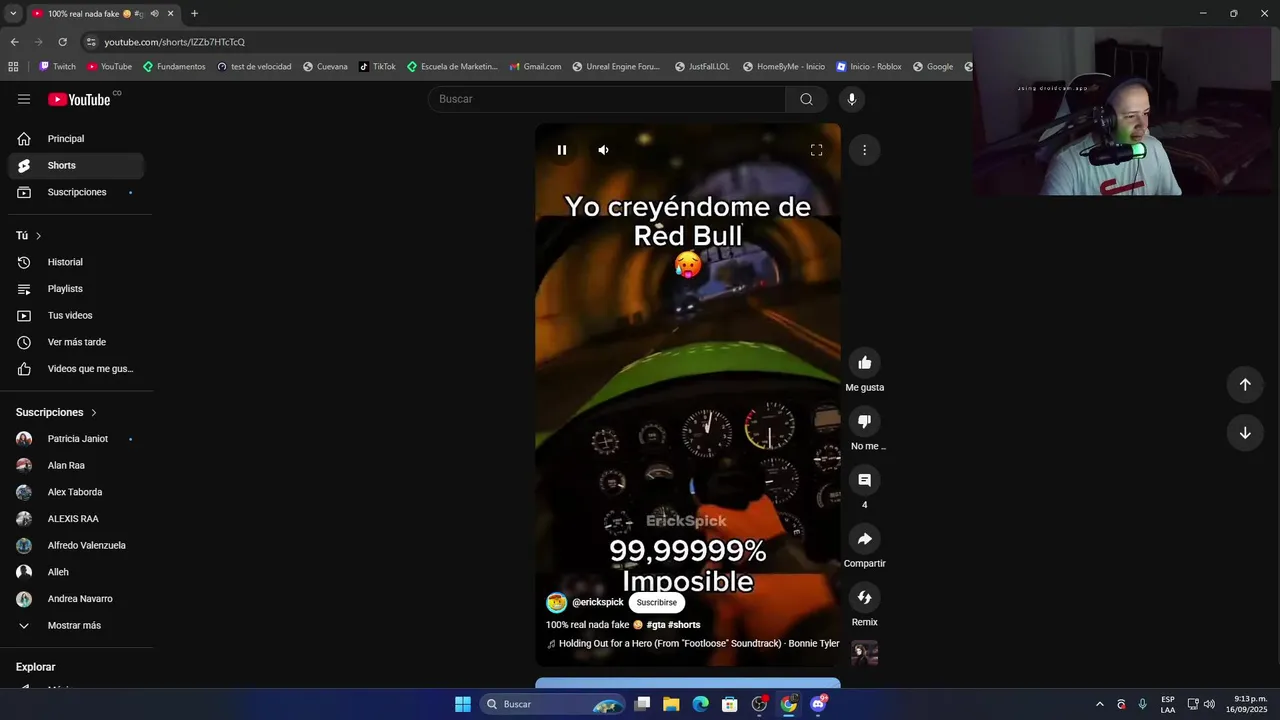Open the Twitch bookmark
Image resolution: width=1280 pixels, height=720 pixels.
tap(57, 67)
